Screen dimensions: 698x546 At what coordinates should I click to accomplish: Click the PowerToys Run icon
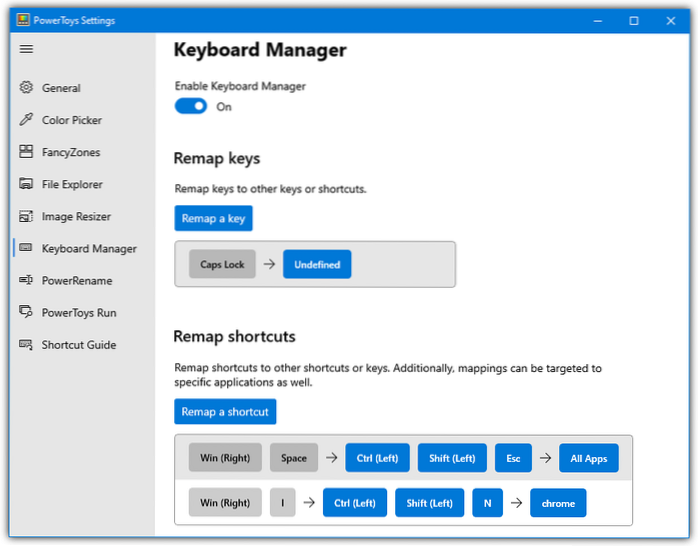point(26,313)
